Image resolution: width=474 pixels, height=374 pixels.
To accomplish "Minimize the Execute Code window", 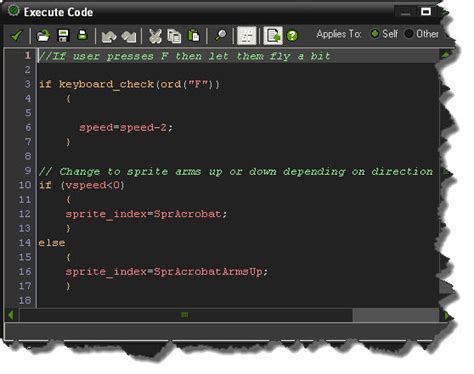I will 406,13.
